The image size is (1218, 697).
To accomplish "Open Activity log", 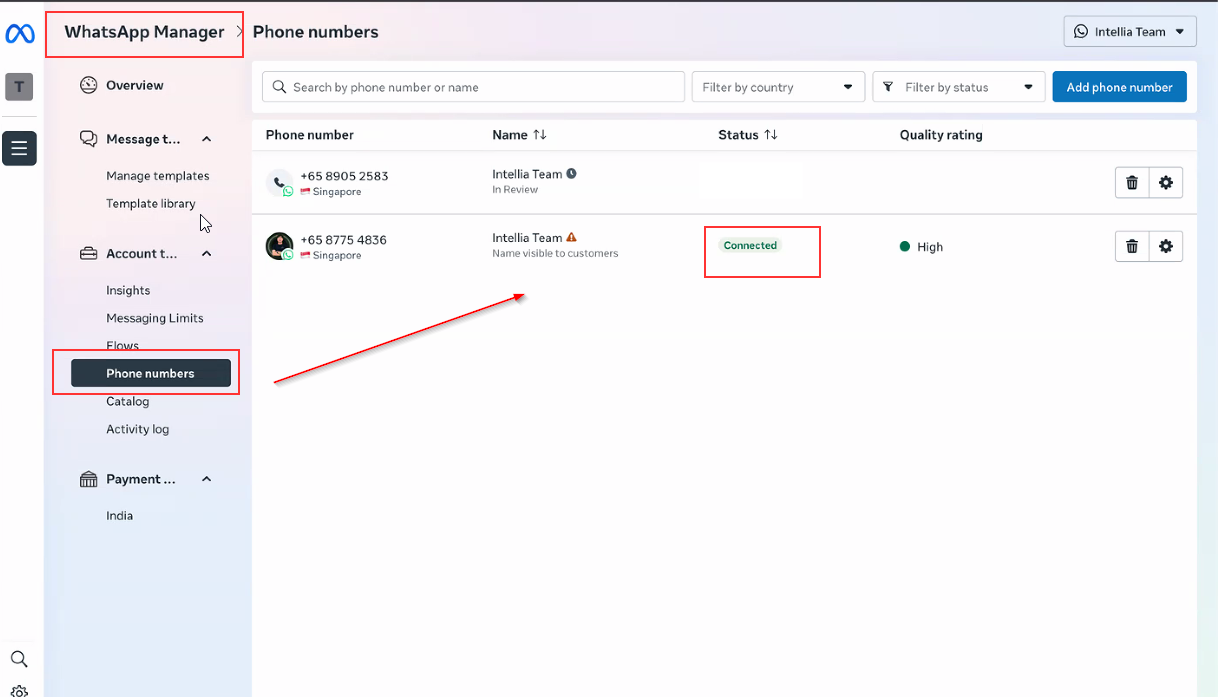I will (x=138, y=429).
